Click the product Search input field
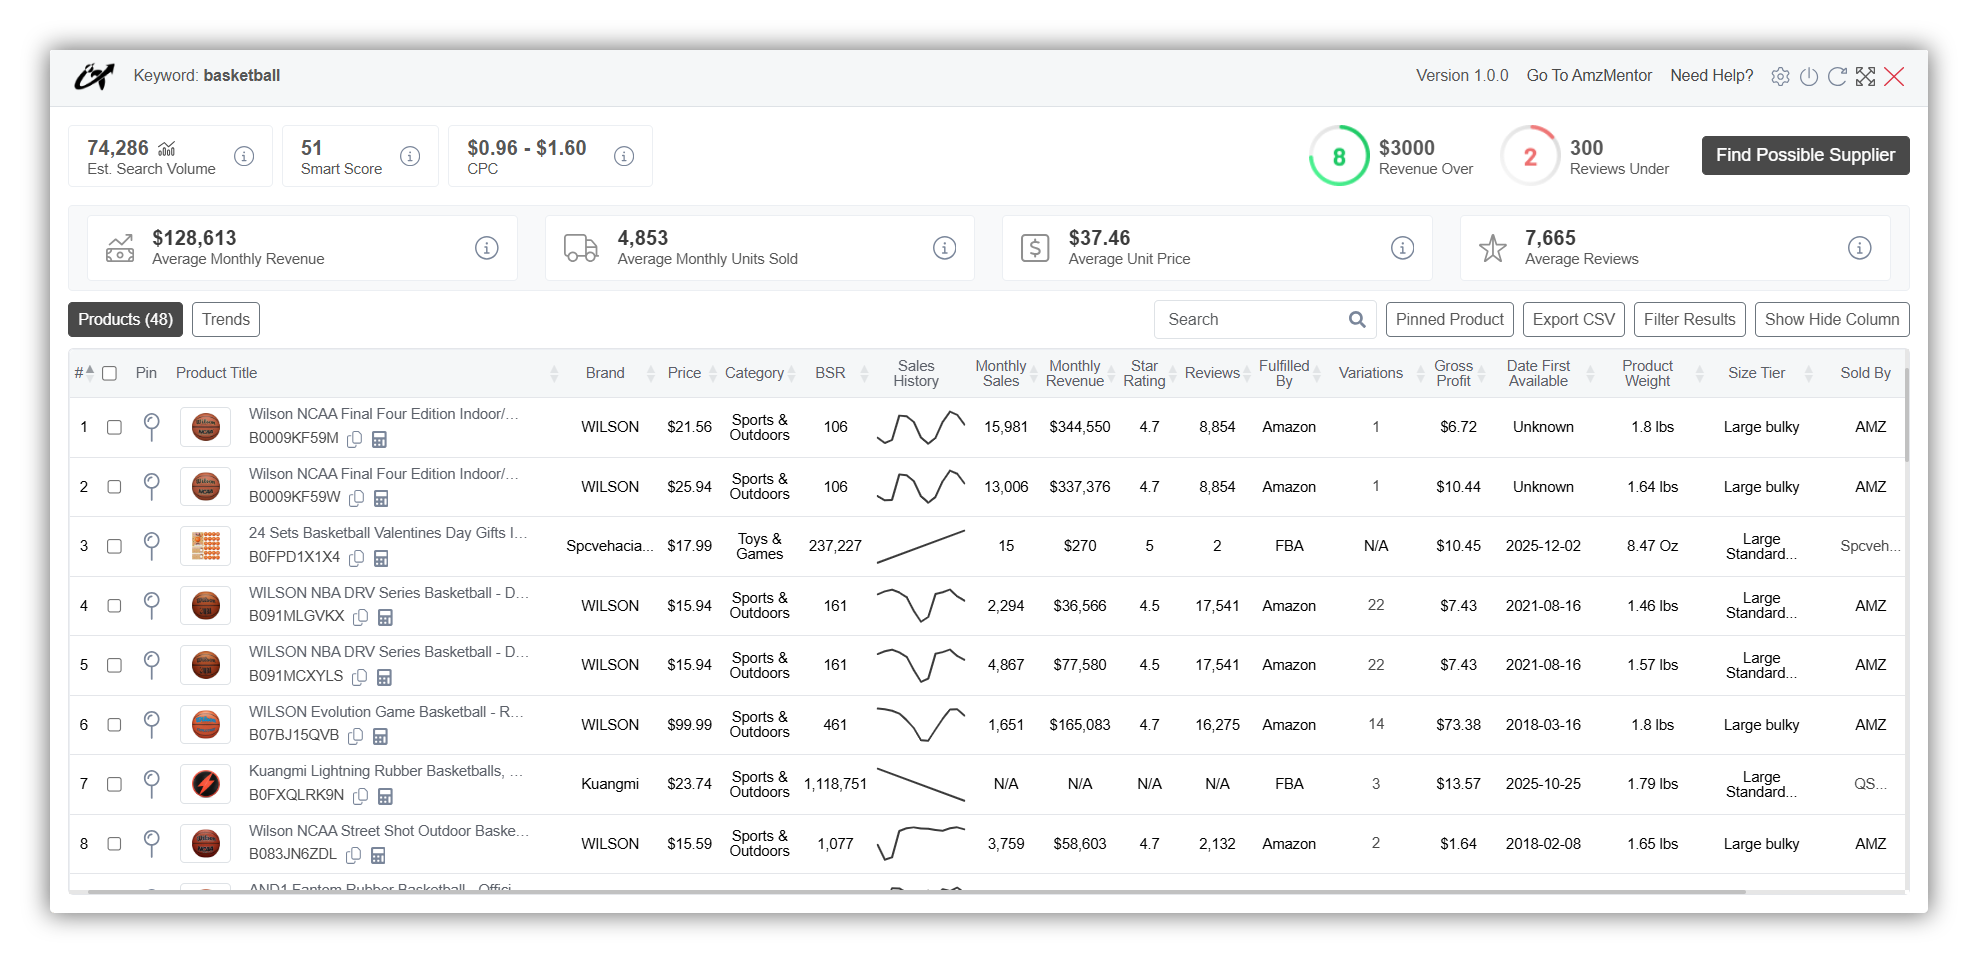This screenshot has width=1978, height=963. click(x=1250, y=320)
